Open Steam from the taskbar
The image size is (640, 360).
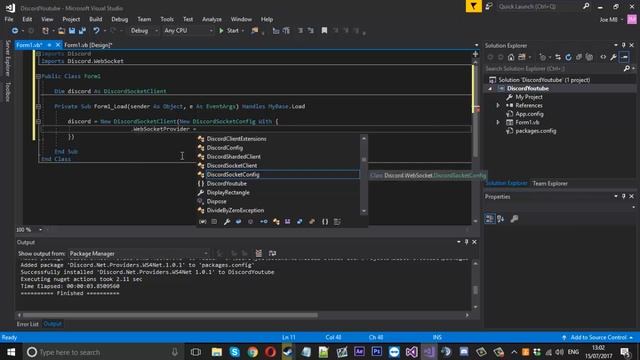[288, 352]
